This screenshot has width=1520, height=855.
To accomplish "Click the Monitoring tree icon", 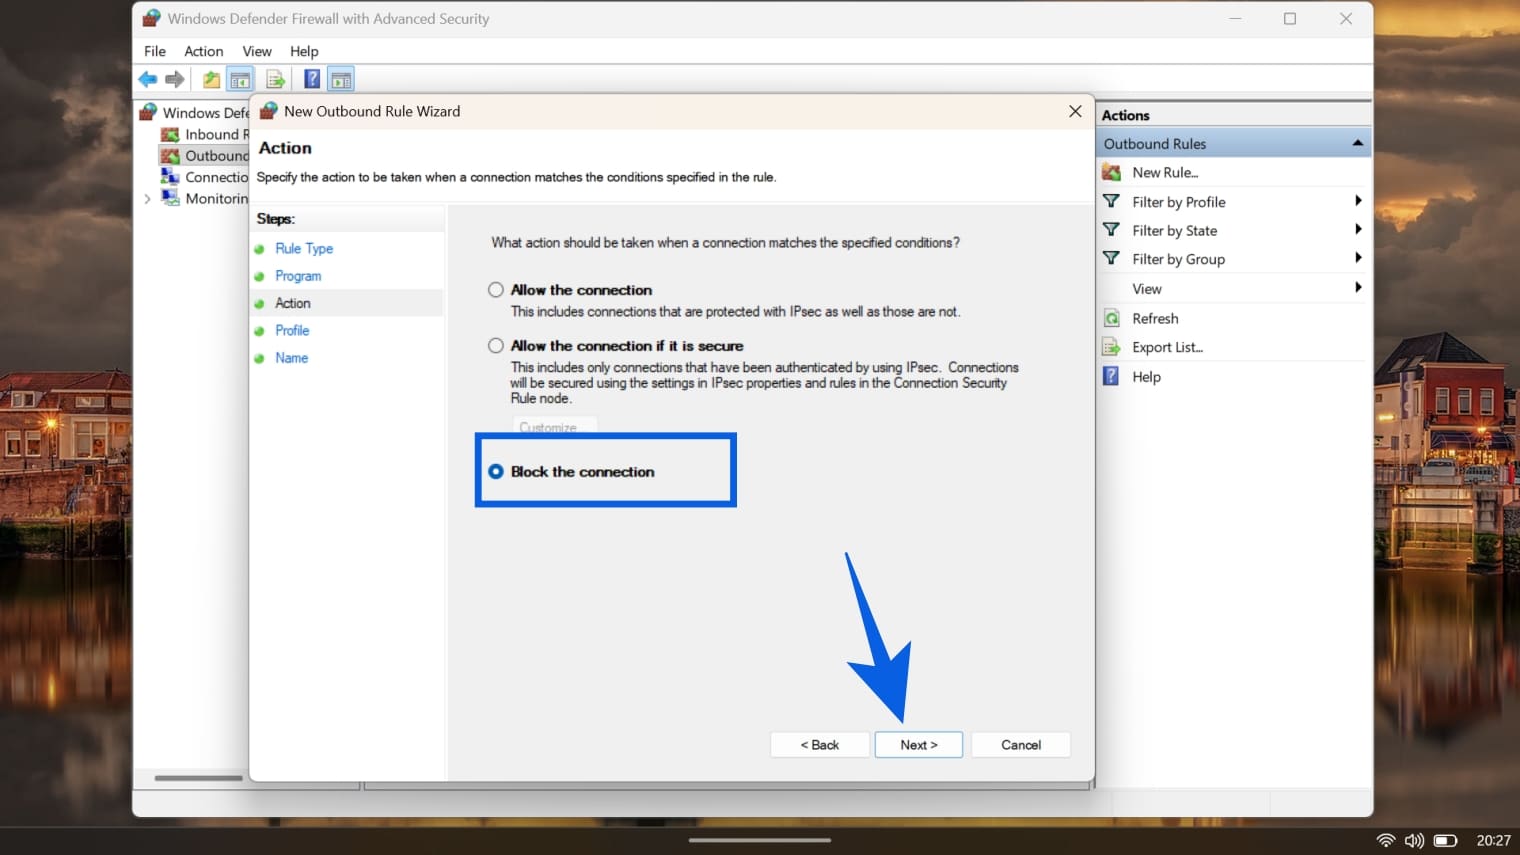I will click(170, 198).
